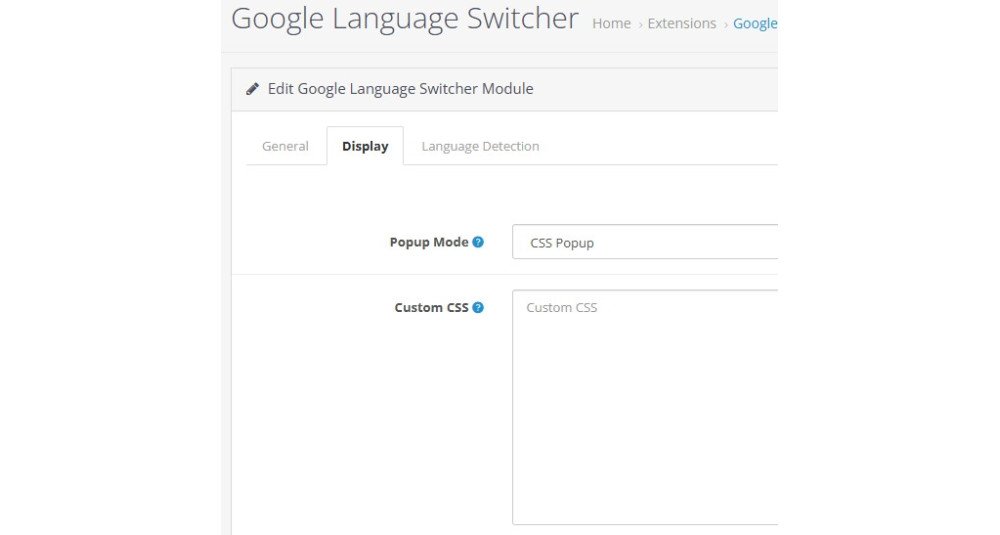Click the blue Google breadcrumb link
This screenshot has width=1000, height=535.
point(755,23)
